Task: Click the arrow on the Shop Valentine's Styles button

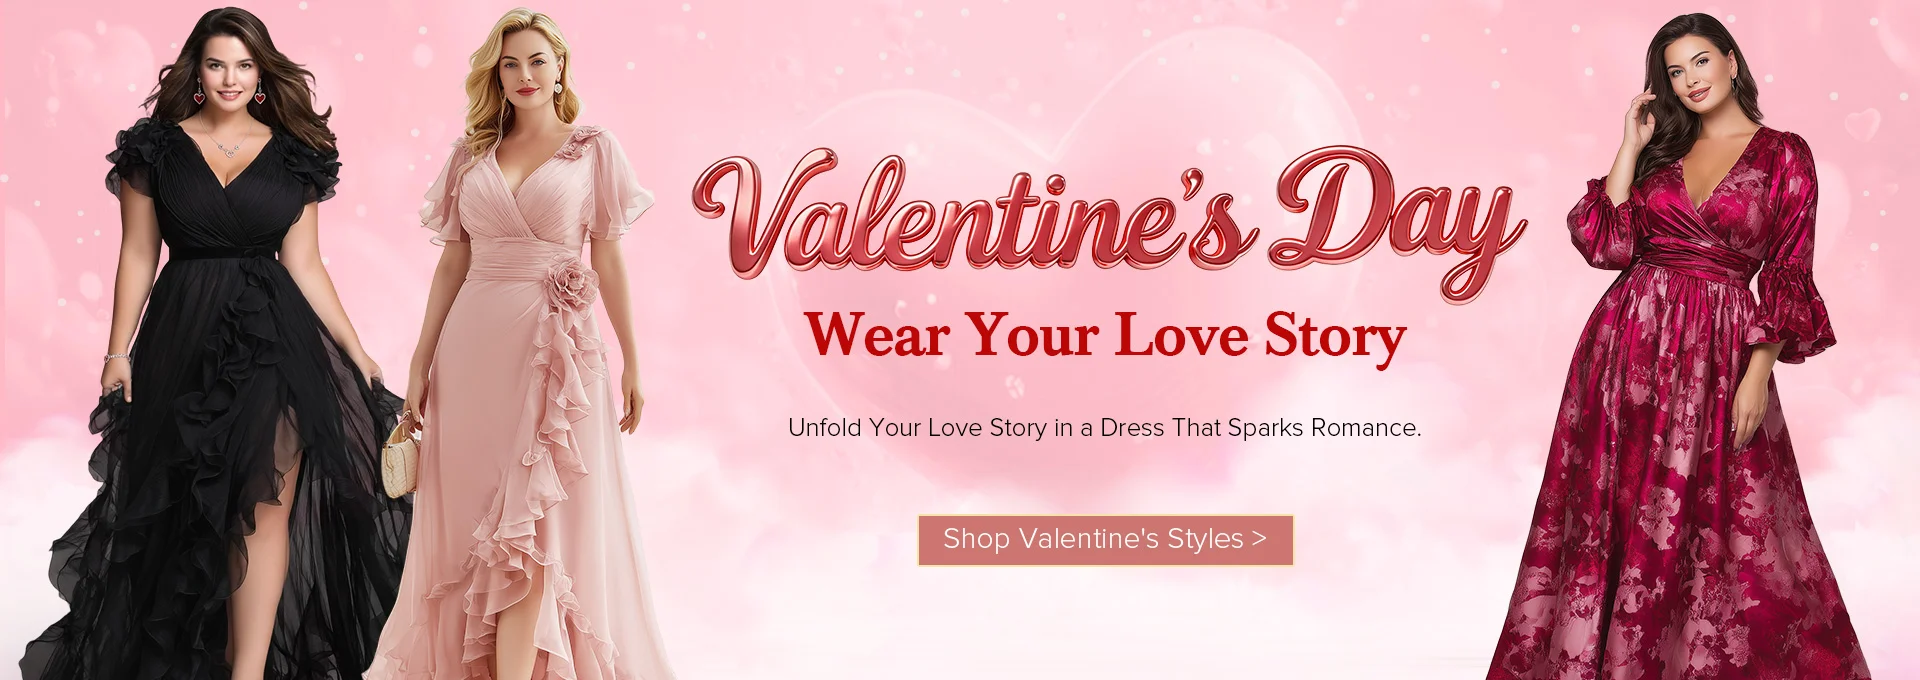Action: 1258,539
